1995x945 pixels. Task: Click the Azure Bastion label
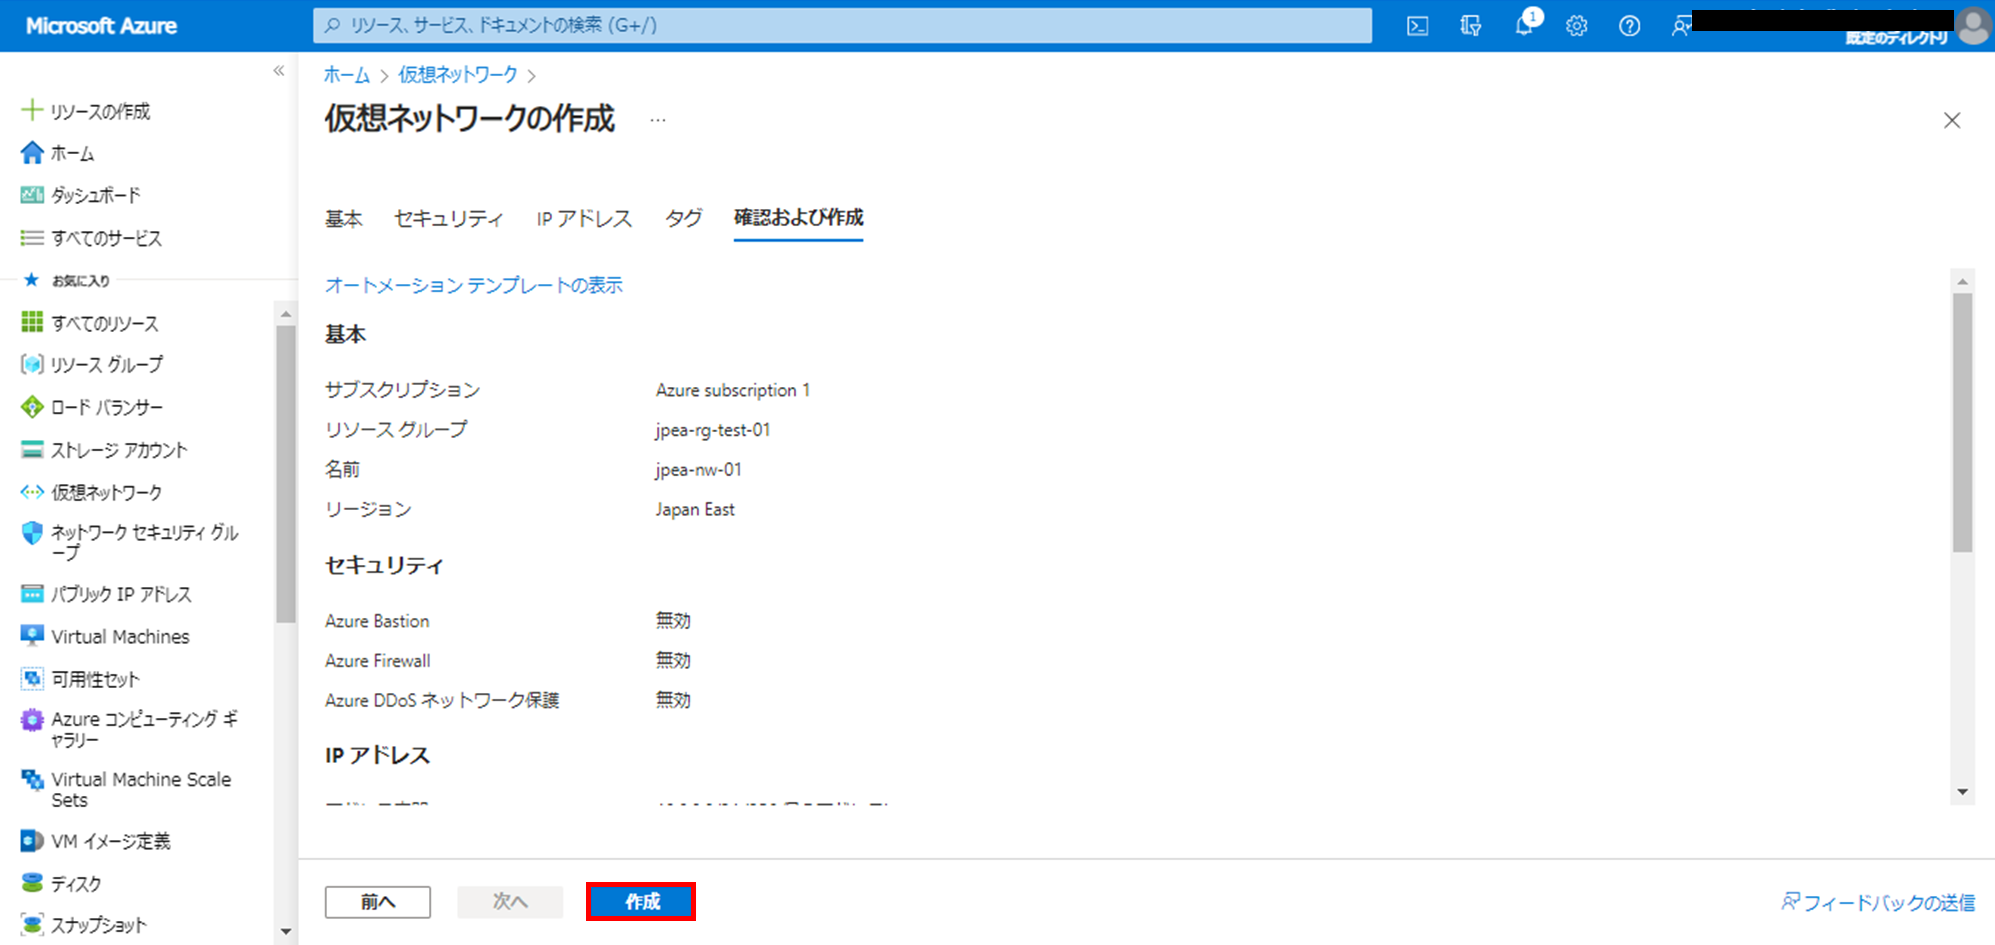click(x=377, y=621)
